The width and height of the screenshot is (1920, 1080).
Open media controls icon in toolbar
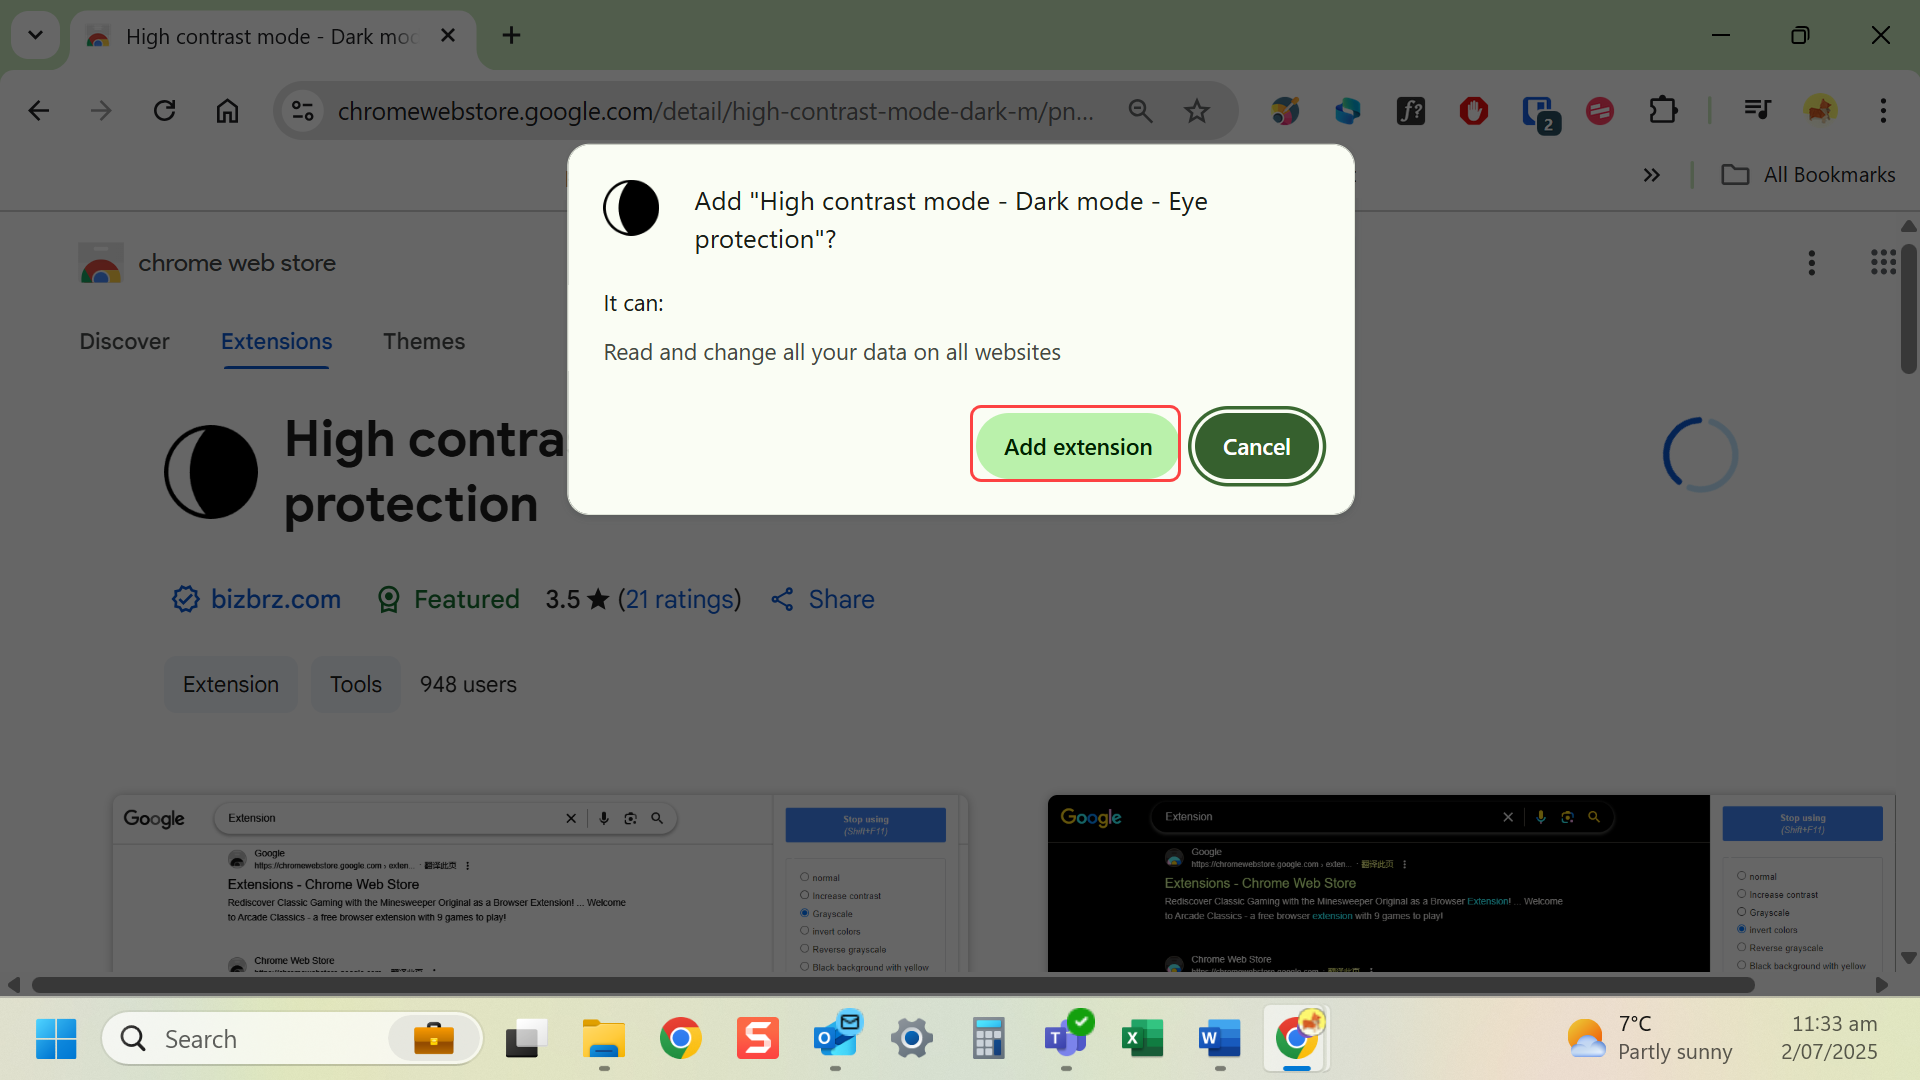(x=1757, y=111)
